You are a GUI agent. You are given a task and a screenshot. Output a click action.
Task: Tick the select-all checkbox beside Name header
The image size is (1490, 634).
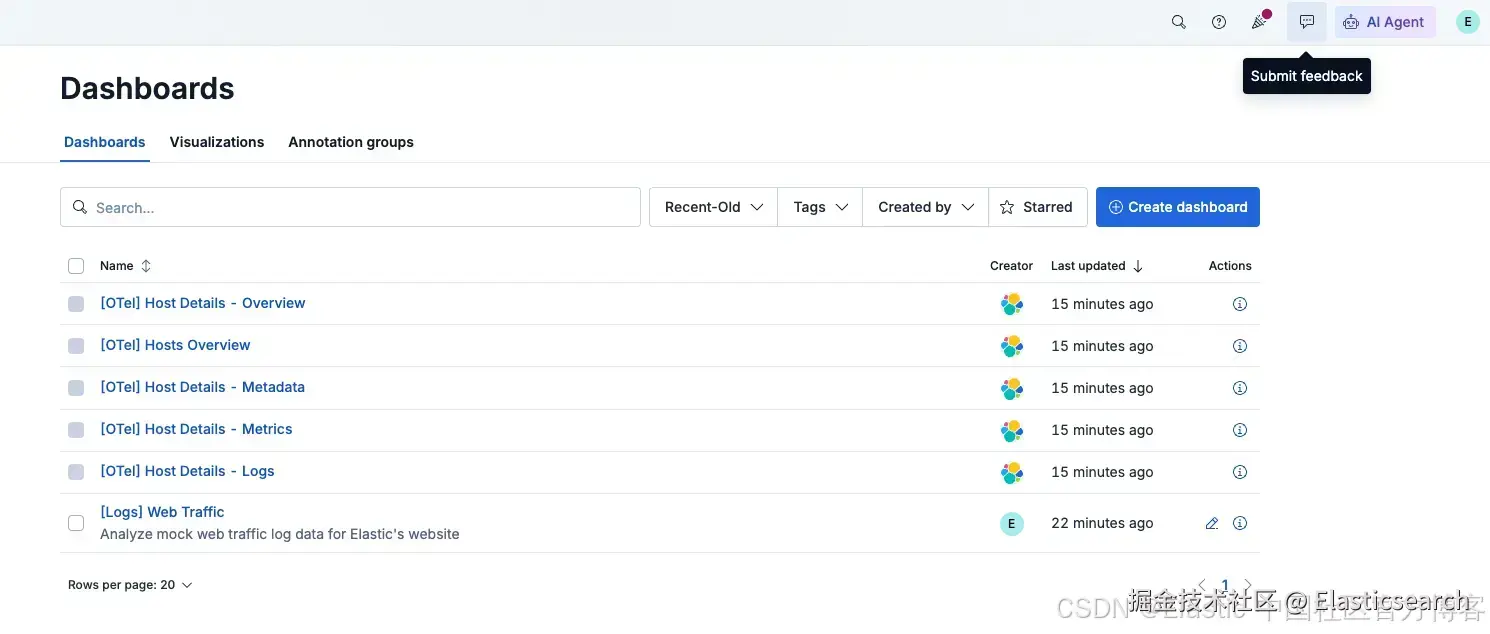tap(76, 266)
